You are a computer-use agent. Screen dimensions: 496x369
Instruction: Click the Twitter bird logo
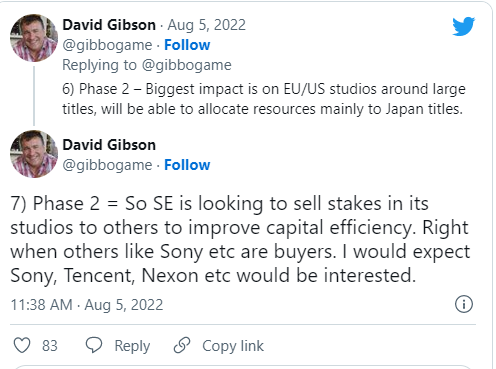(x=464, y=26)
